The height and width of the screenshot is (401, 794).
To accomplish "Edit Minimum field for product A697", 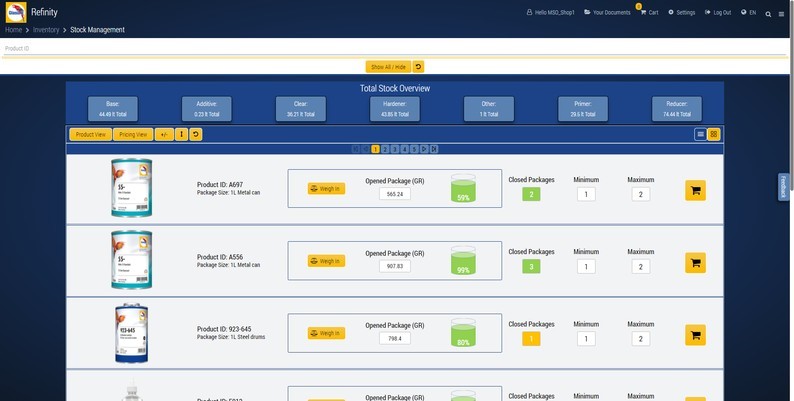I will pos(586,194).
